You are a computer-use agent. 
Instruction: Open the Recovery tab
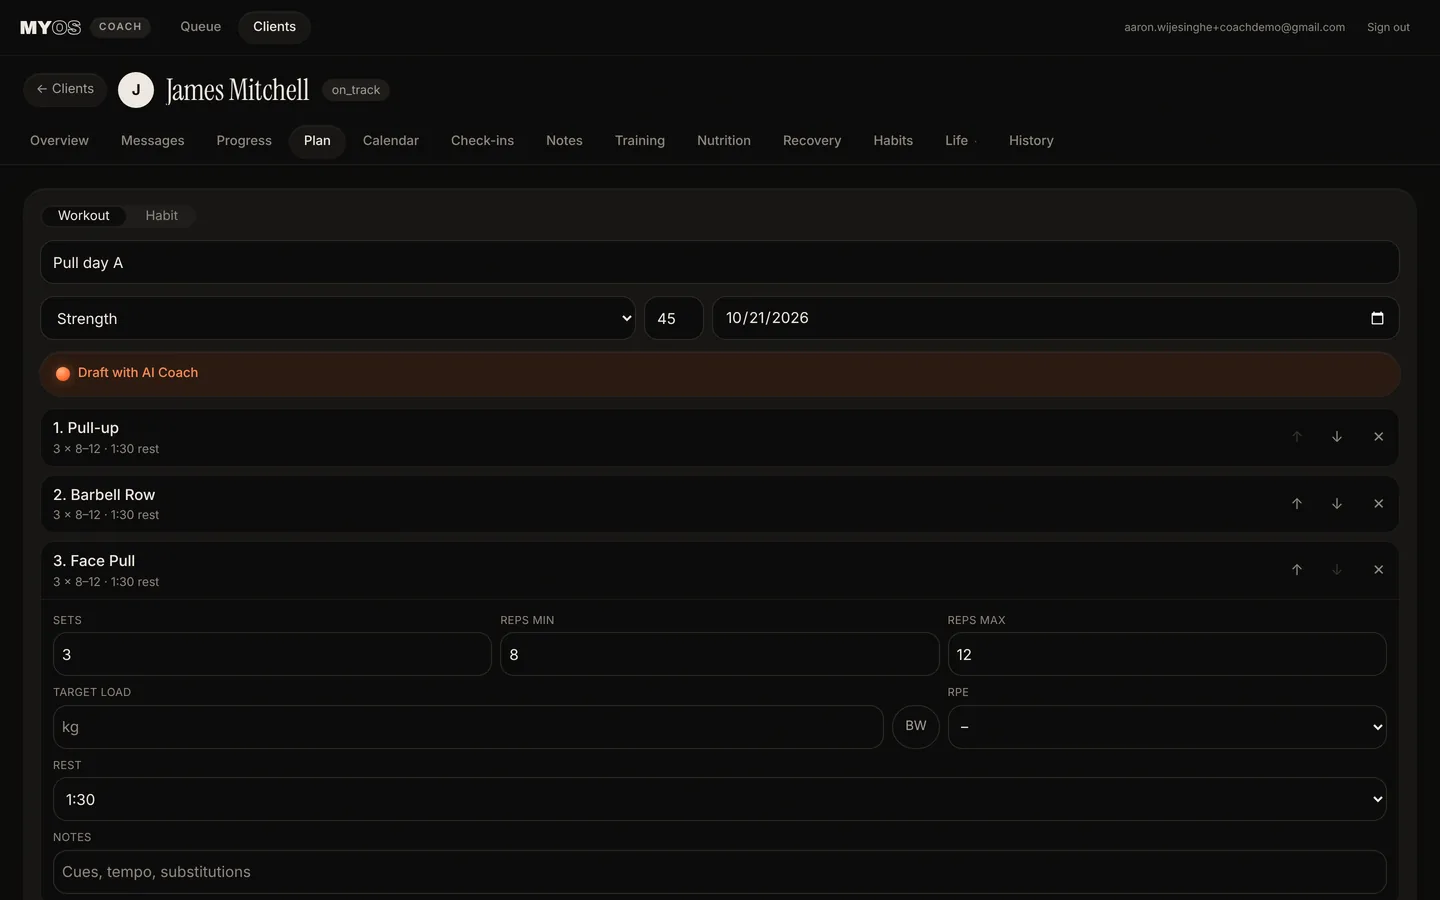tap(812, 141)
